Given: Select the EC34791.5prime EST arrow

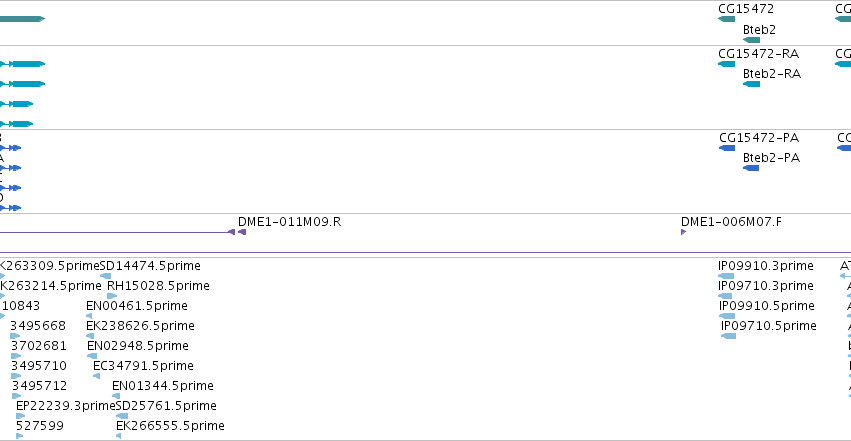Looking at the screenshot, I should (97, 376).
